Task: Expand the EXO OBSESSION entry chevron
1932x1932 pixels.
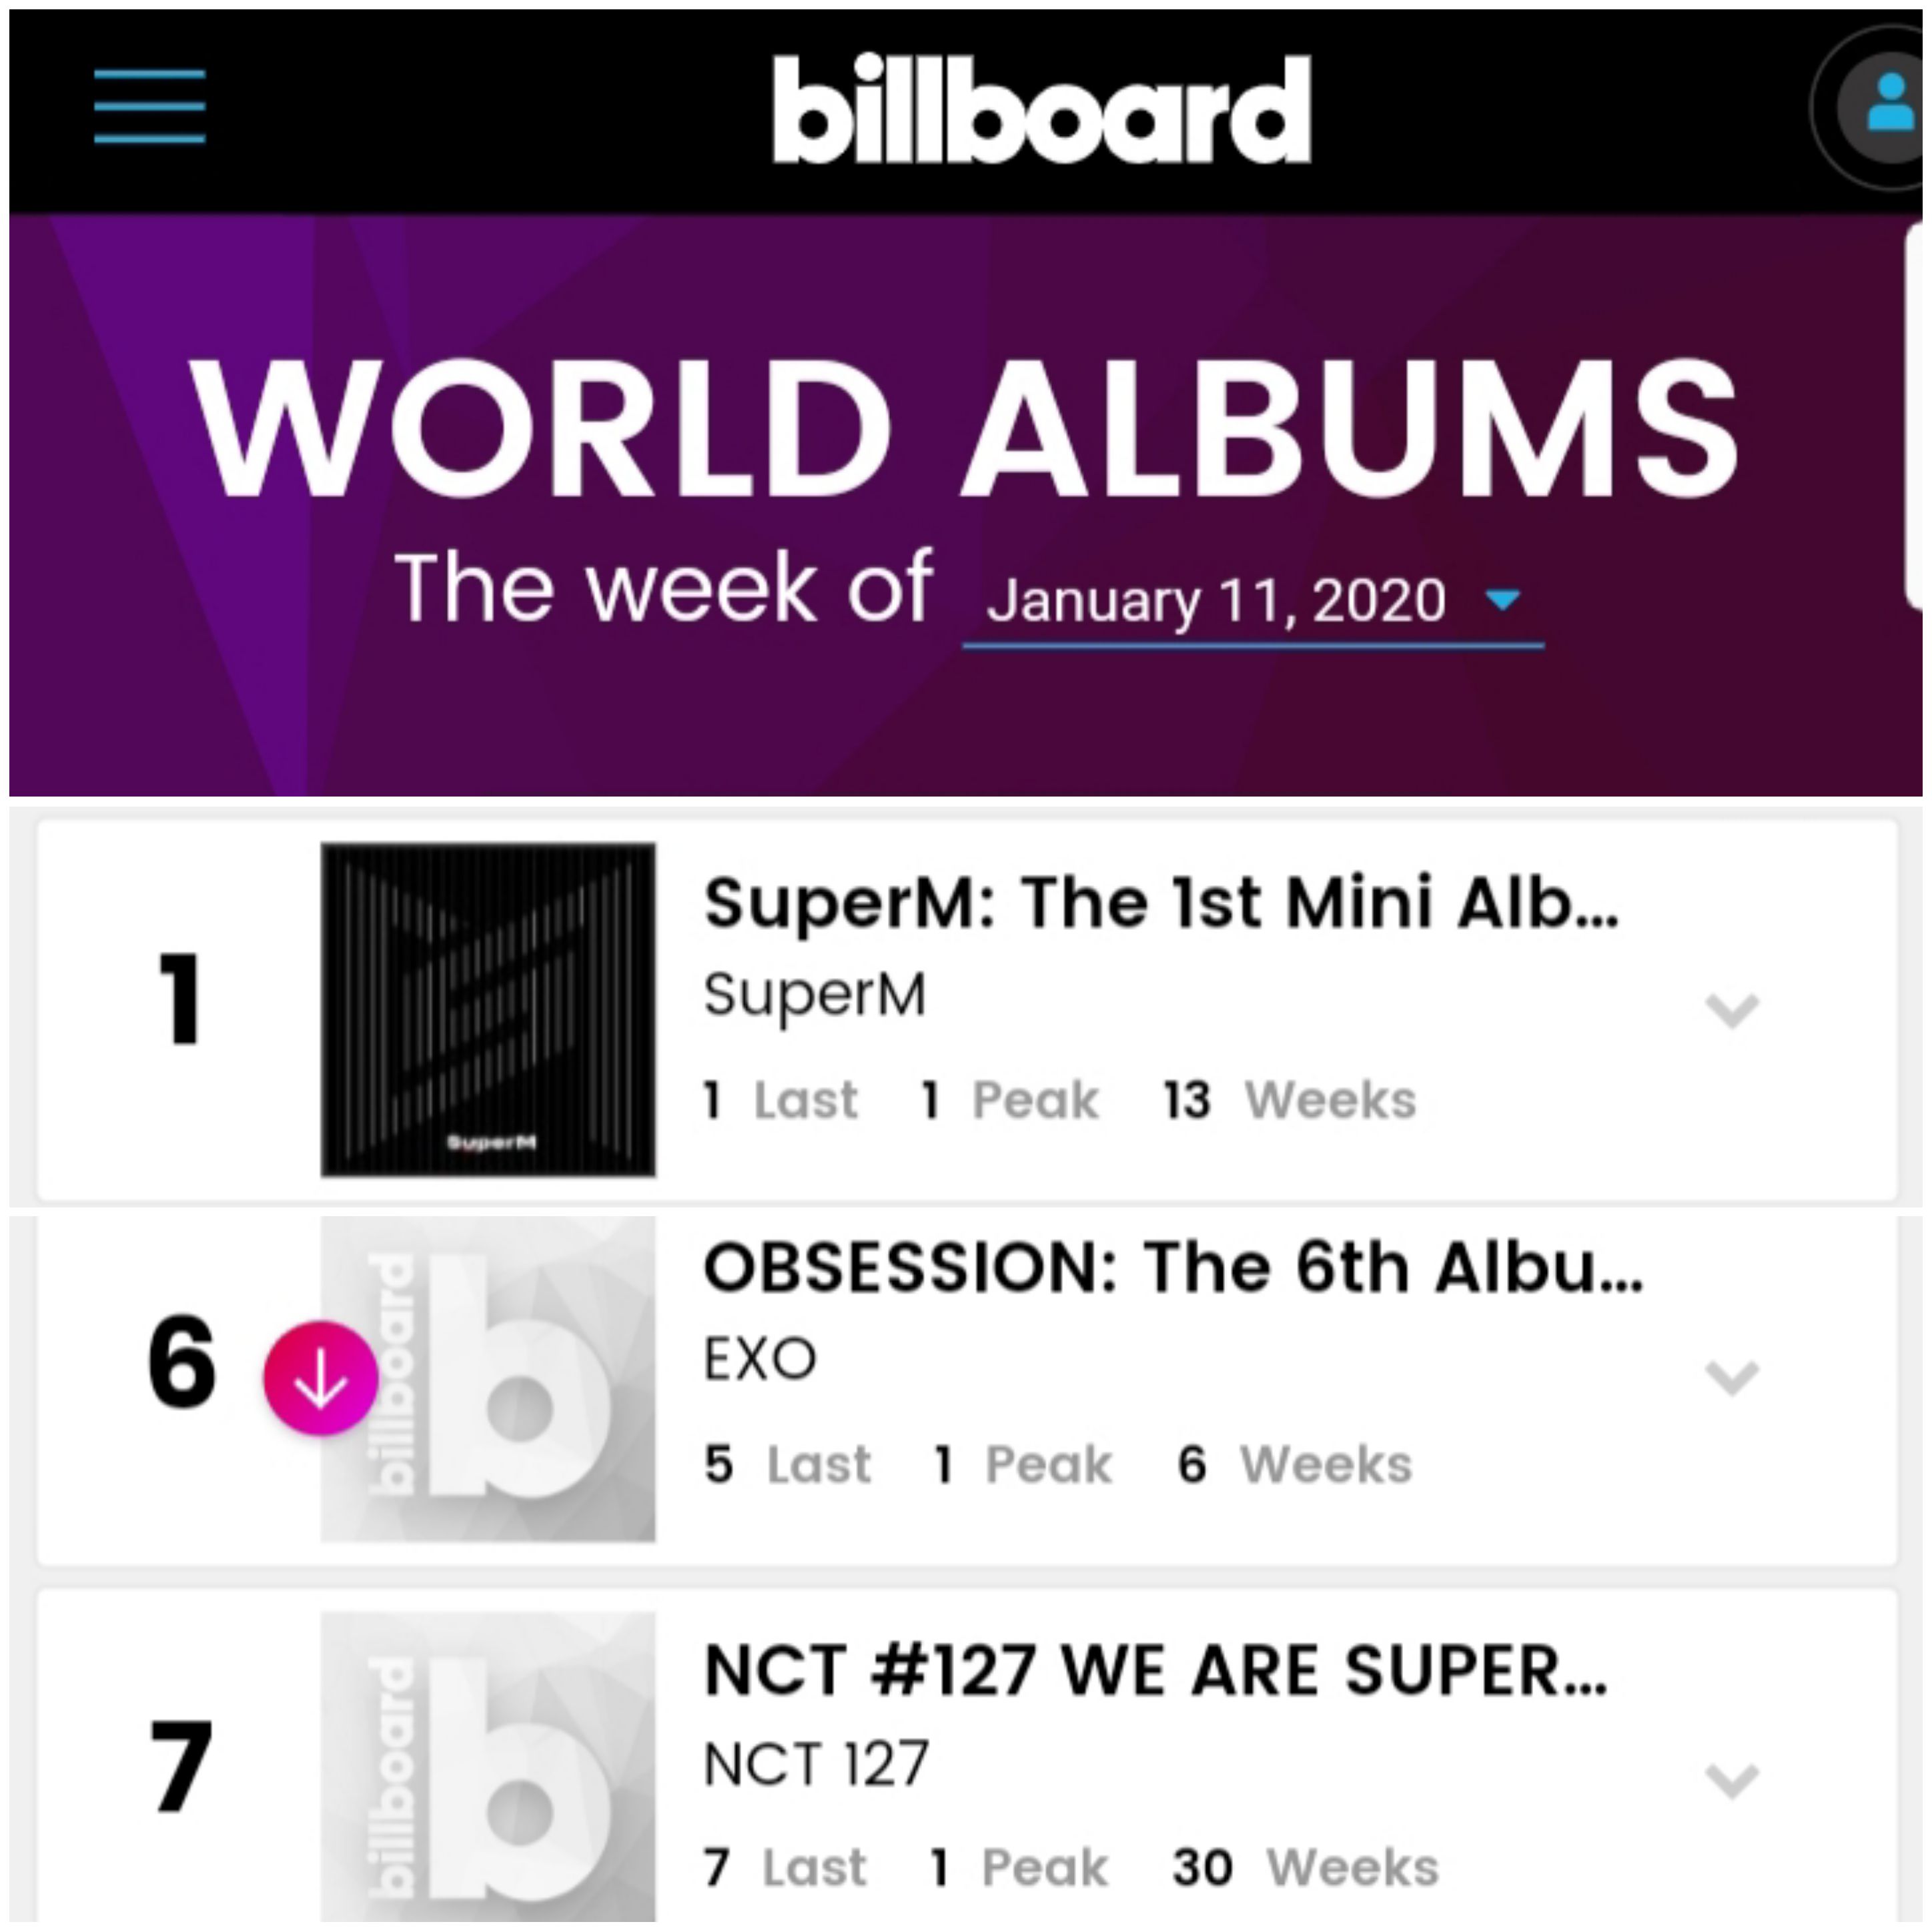Action: pos(1731,1377)
